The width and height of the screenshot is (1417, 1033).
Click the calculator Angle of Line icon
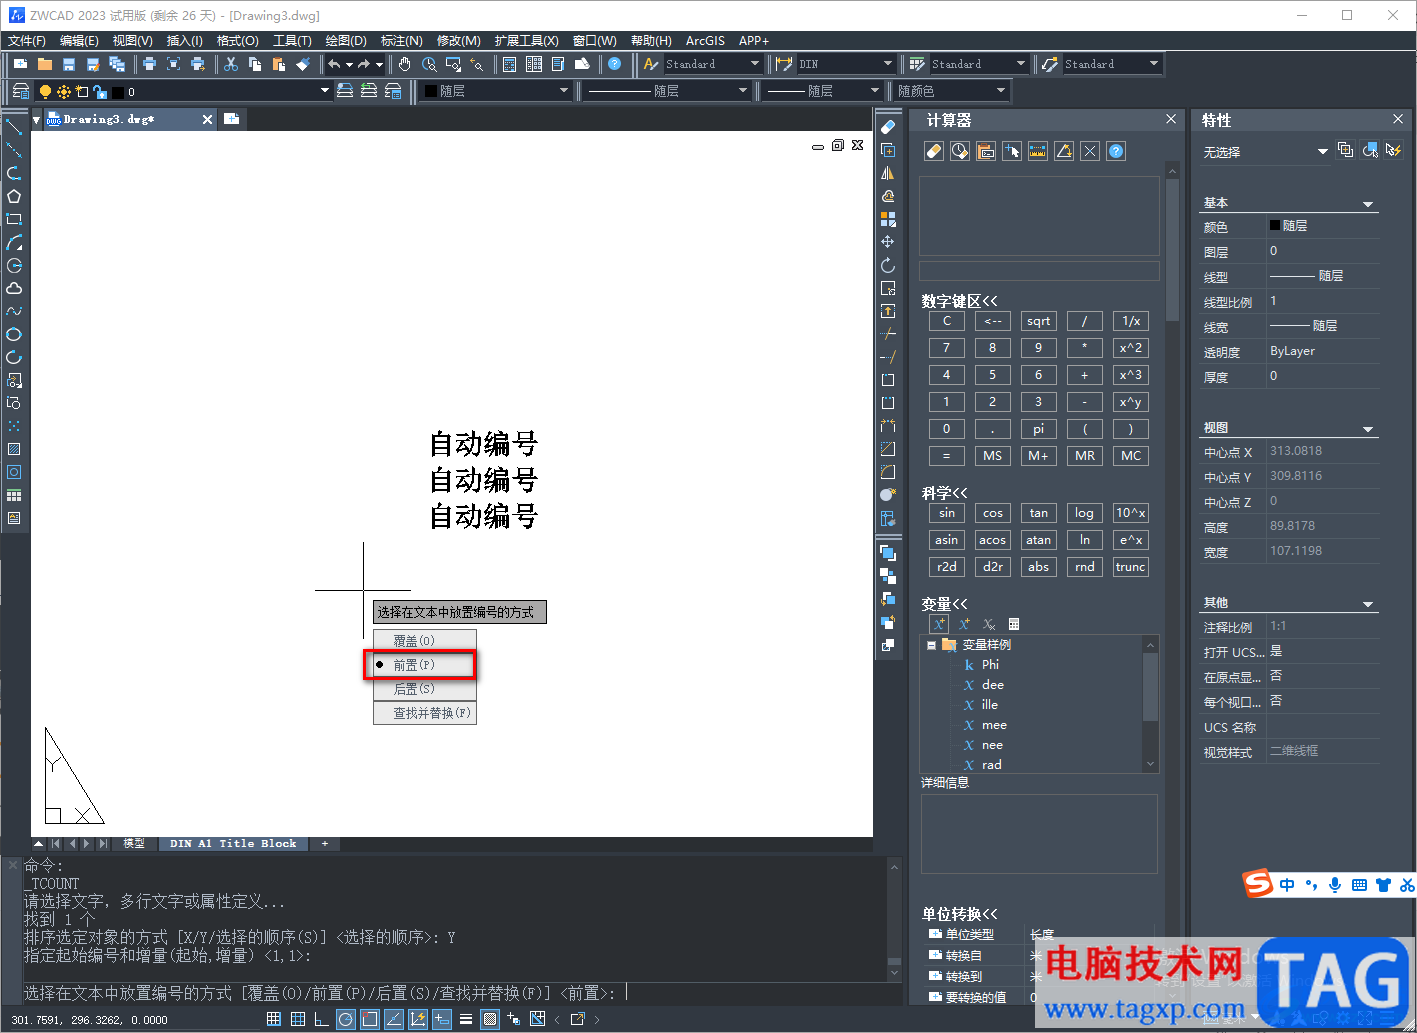pos(1064,151)
